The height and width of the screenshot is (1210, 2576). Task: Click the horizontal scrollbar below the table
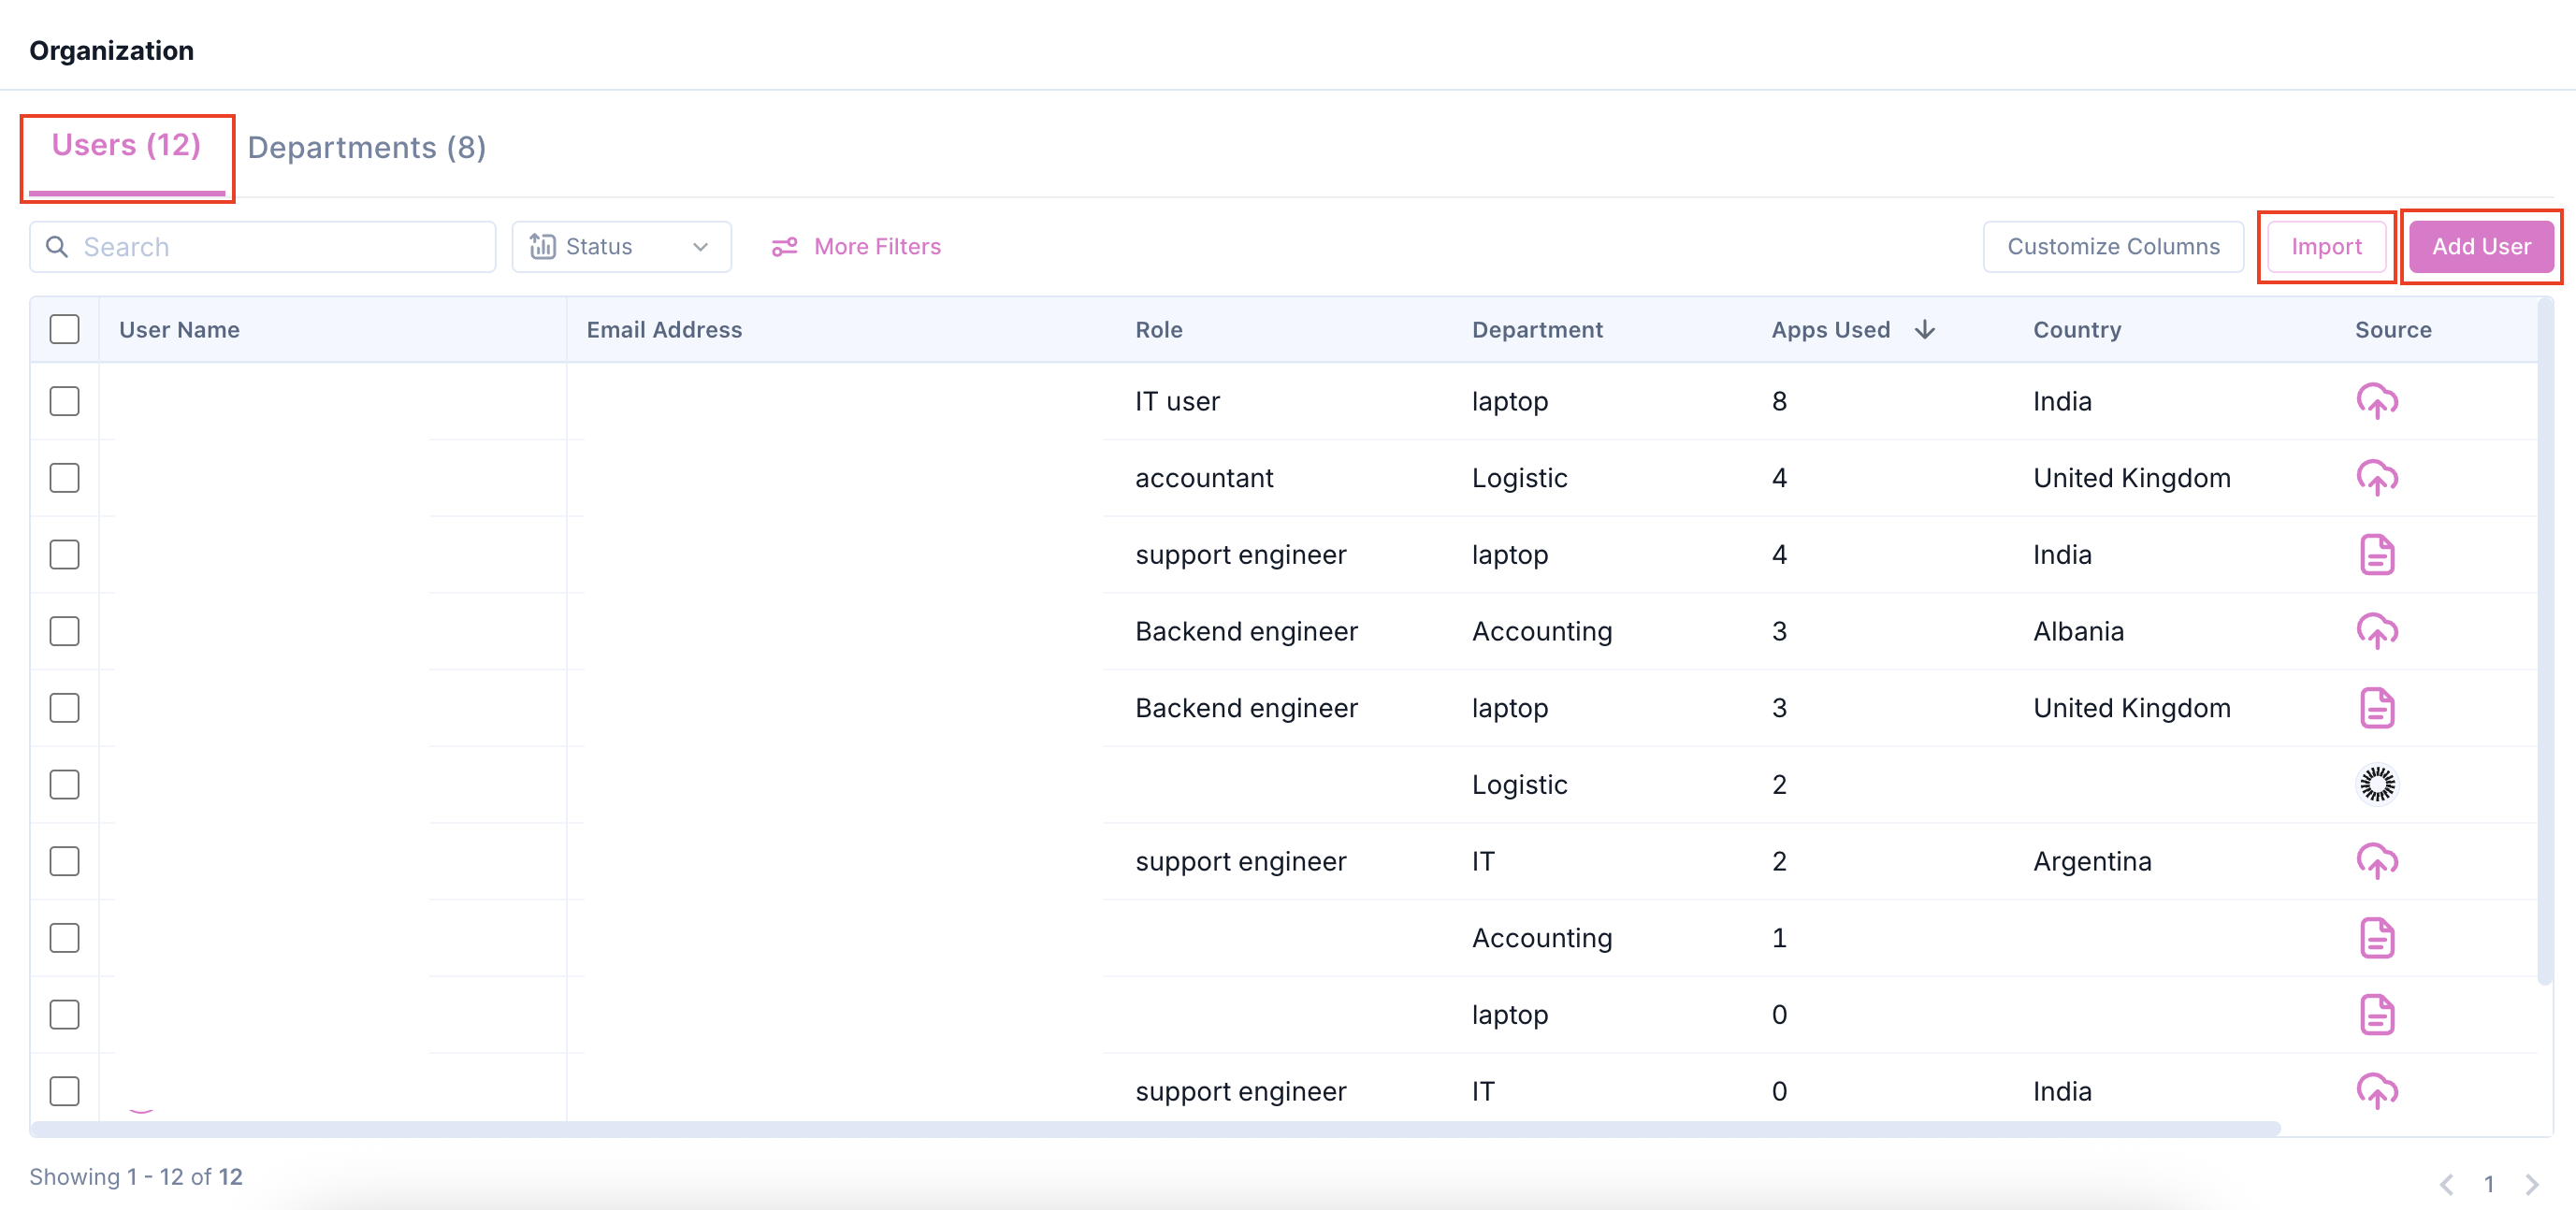click(x=1155, y=1128)
